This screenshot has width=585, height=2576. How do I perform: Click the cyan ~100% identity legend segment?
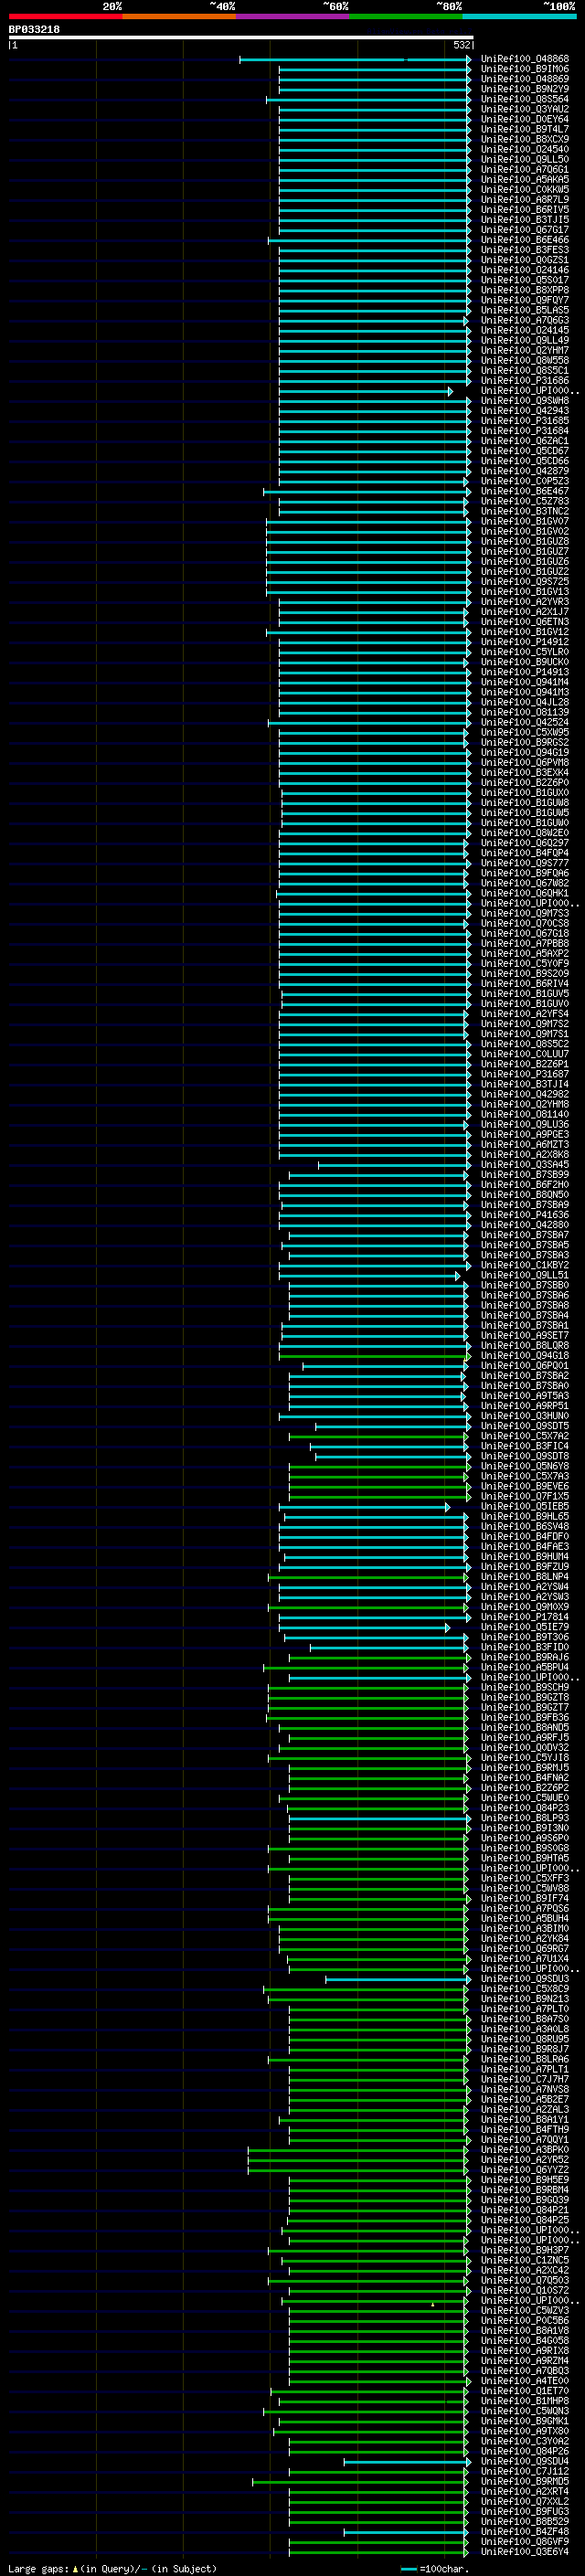pyautogui.click(x=519, y=16)
